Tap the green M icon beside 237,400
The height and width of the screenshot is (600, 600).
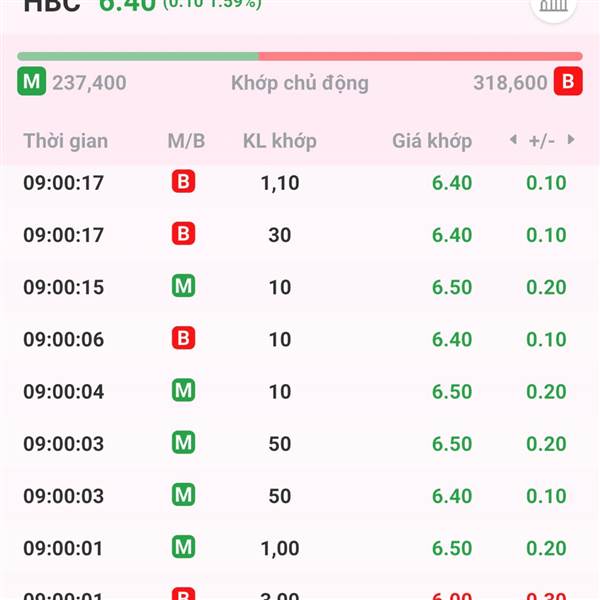[x=31, y=81]
